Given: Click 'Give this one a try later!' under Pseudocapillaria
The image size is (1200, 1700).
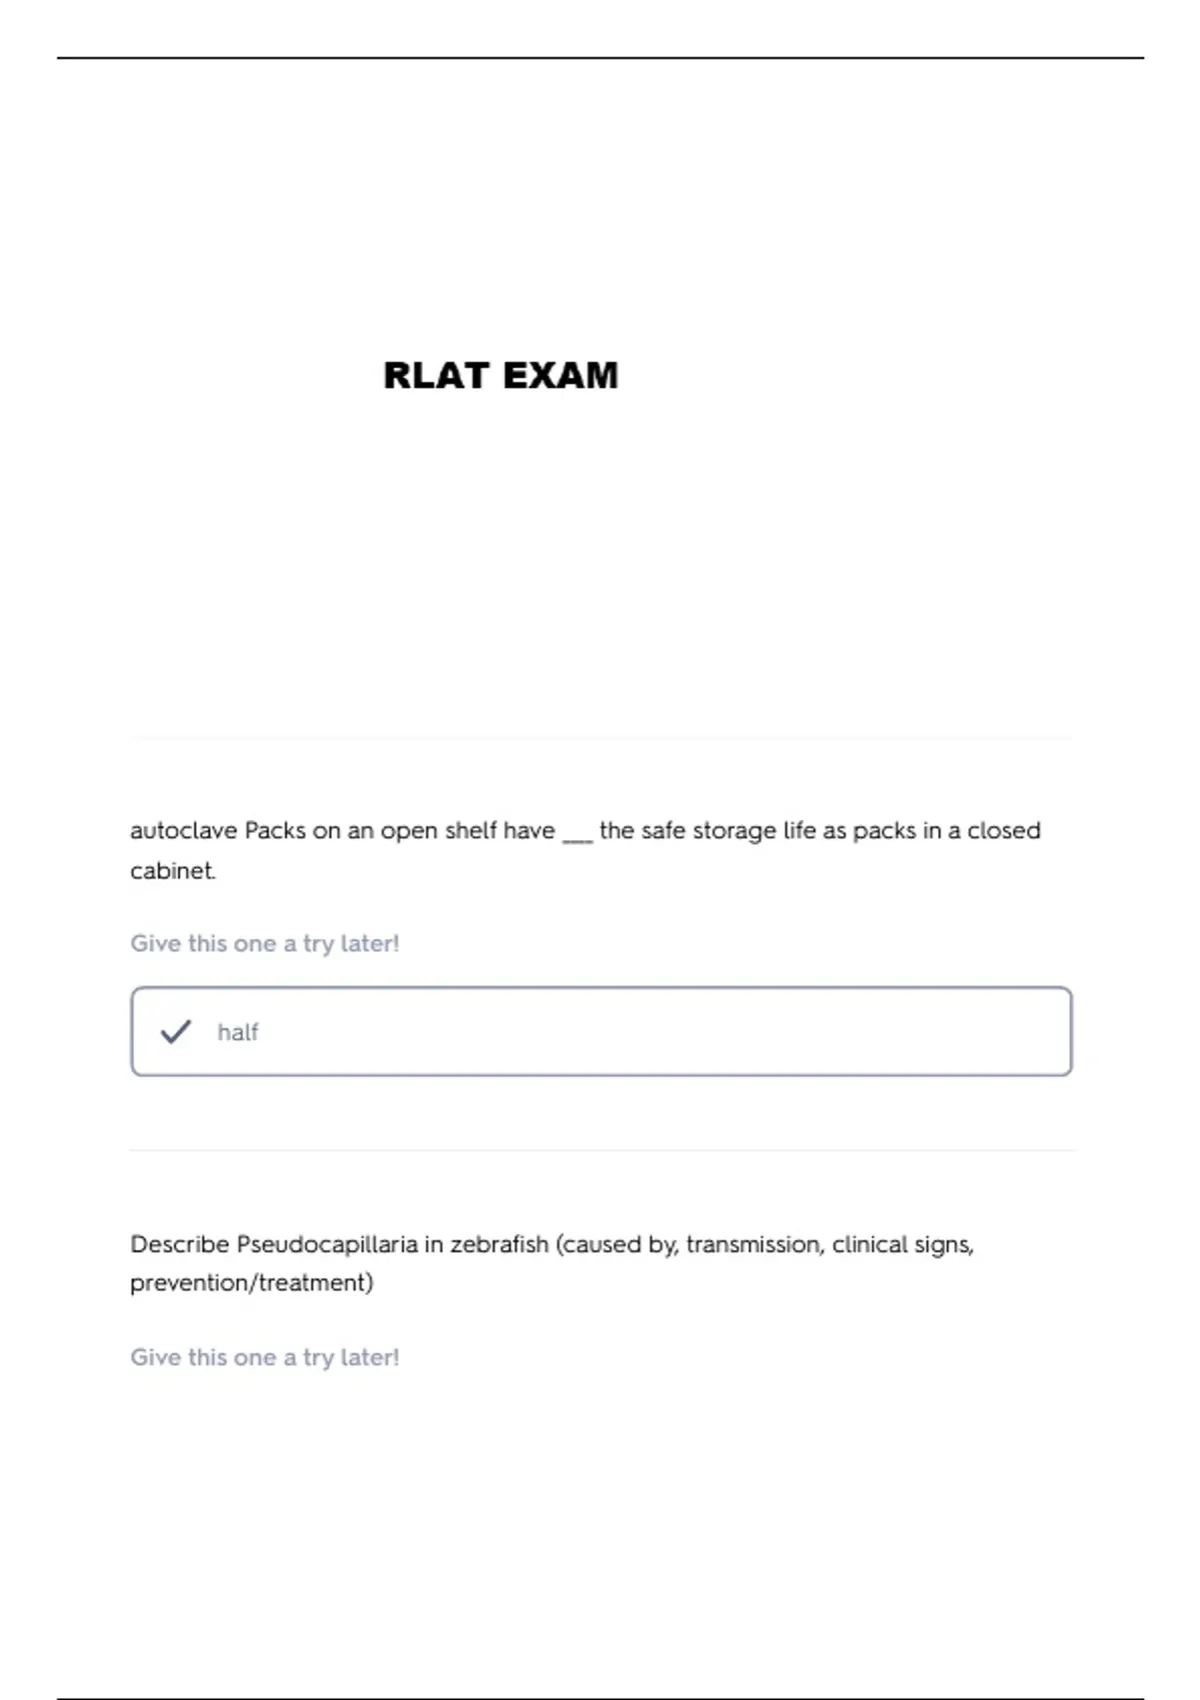Looking at the screenshot, I should coord(265,1357).
